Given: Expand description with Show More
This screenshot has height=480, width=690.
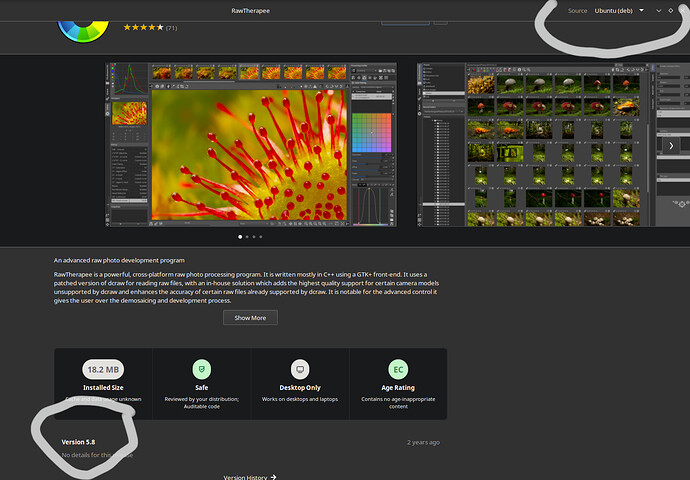Looking at the screenshot, I should pos(250,317).
